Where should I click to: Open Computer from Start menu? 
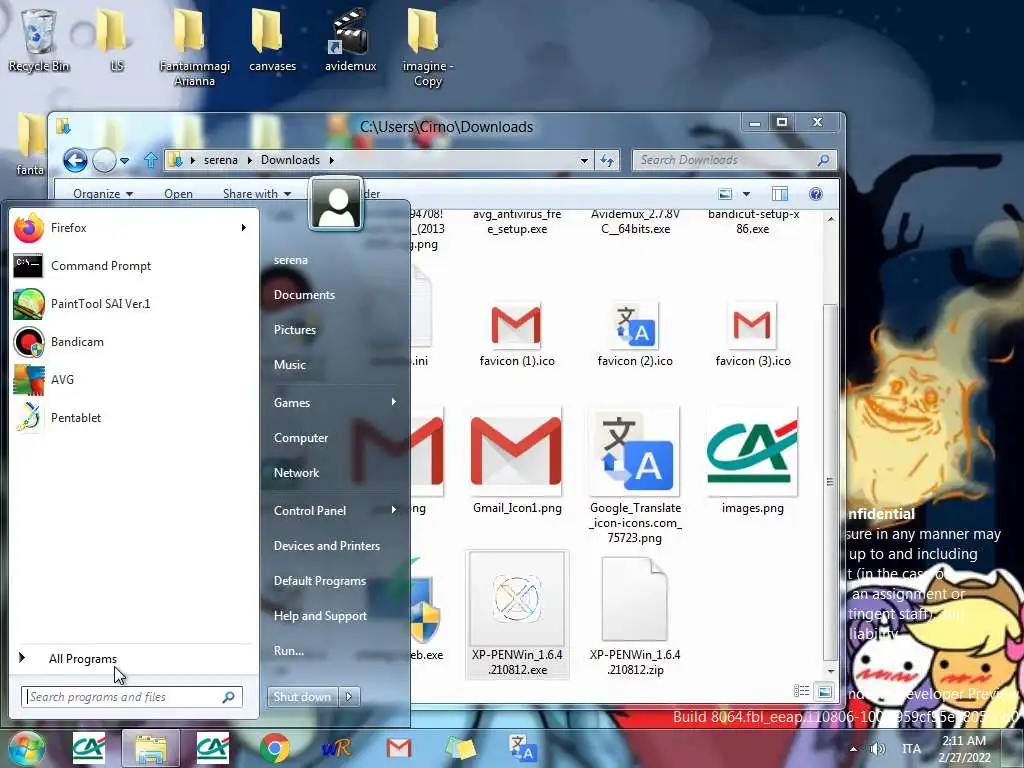(300, 438)
